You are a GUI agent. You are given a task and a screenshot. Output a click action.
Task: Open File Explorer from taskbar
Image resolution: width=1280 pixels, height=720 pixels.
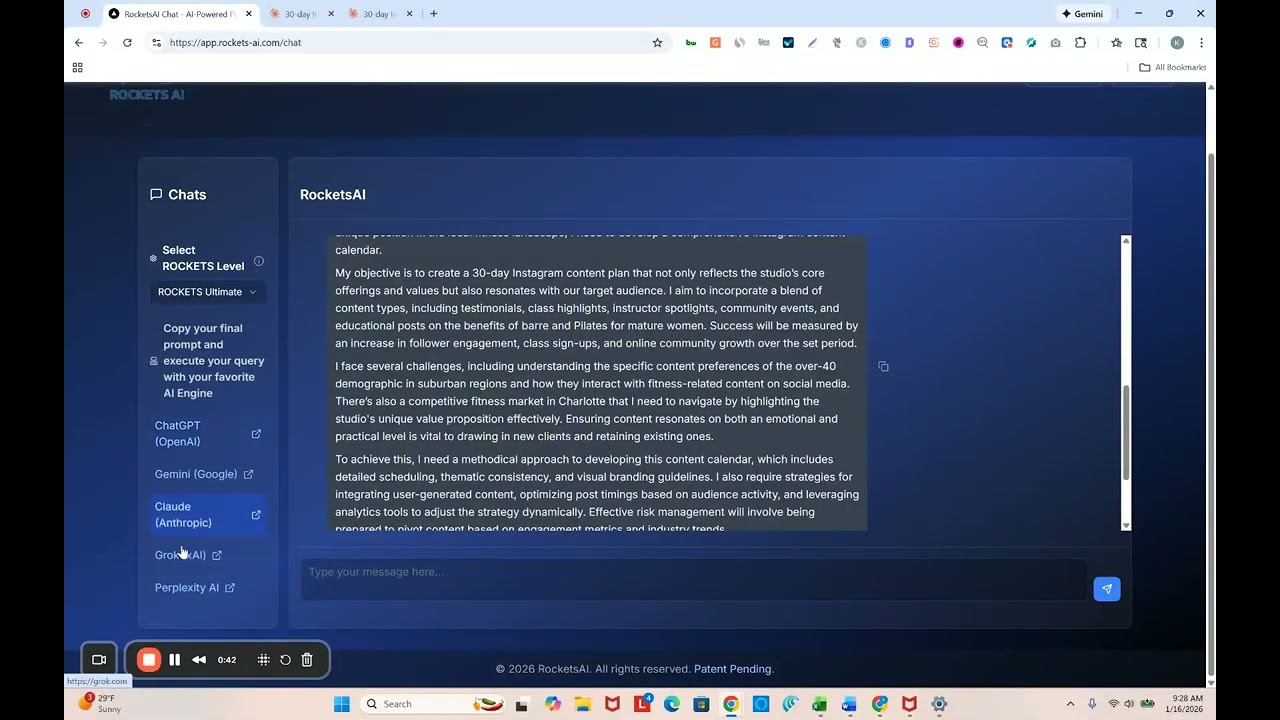coord(582,704)
